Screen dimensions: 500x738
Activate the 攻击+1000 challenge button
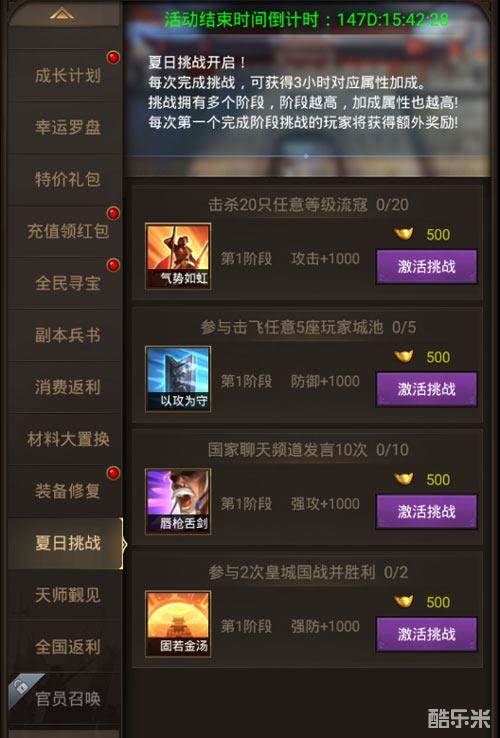(x=427, y=266)
